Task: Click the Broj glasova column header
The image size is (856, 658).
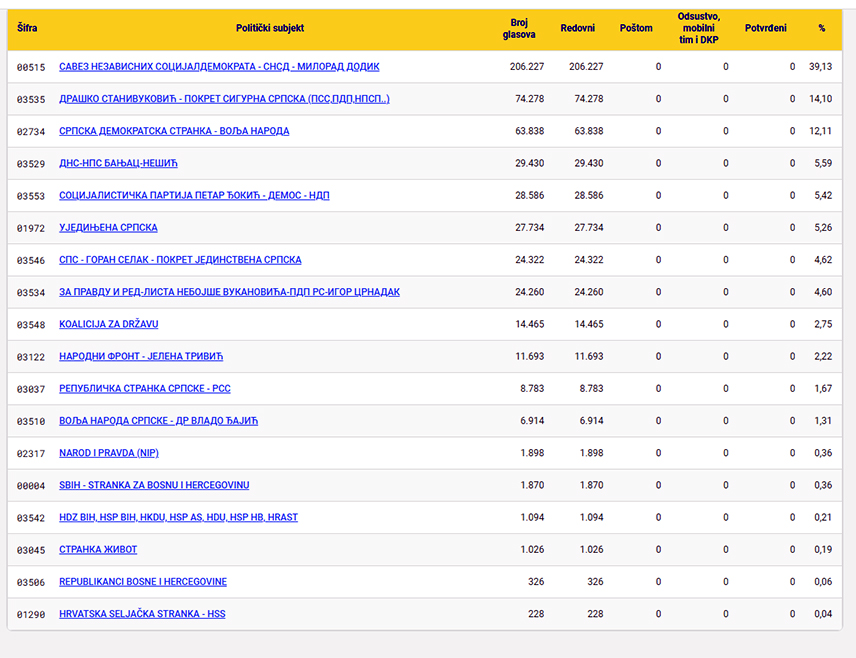Action: click(x=519, y=28)
